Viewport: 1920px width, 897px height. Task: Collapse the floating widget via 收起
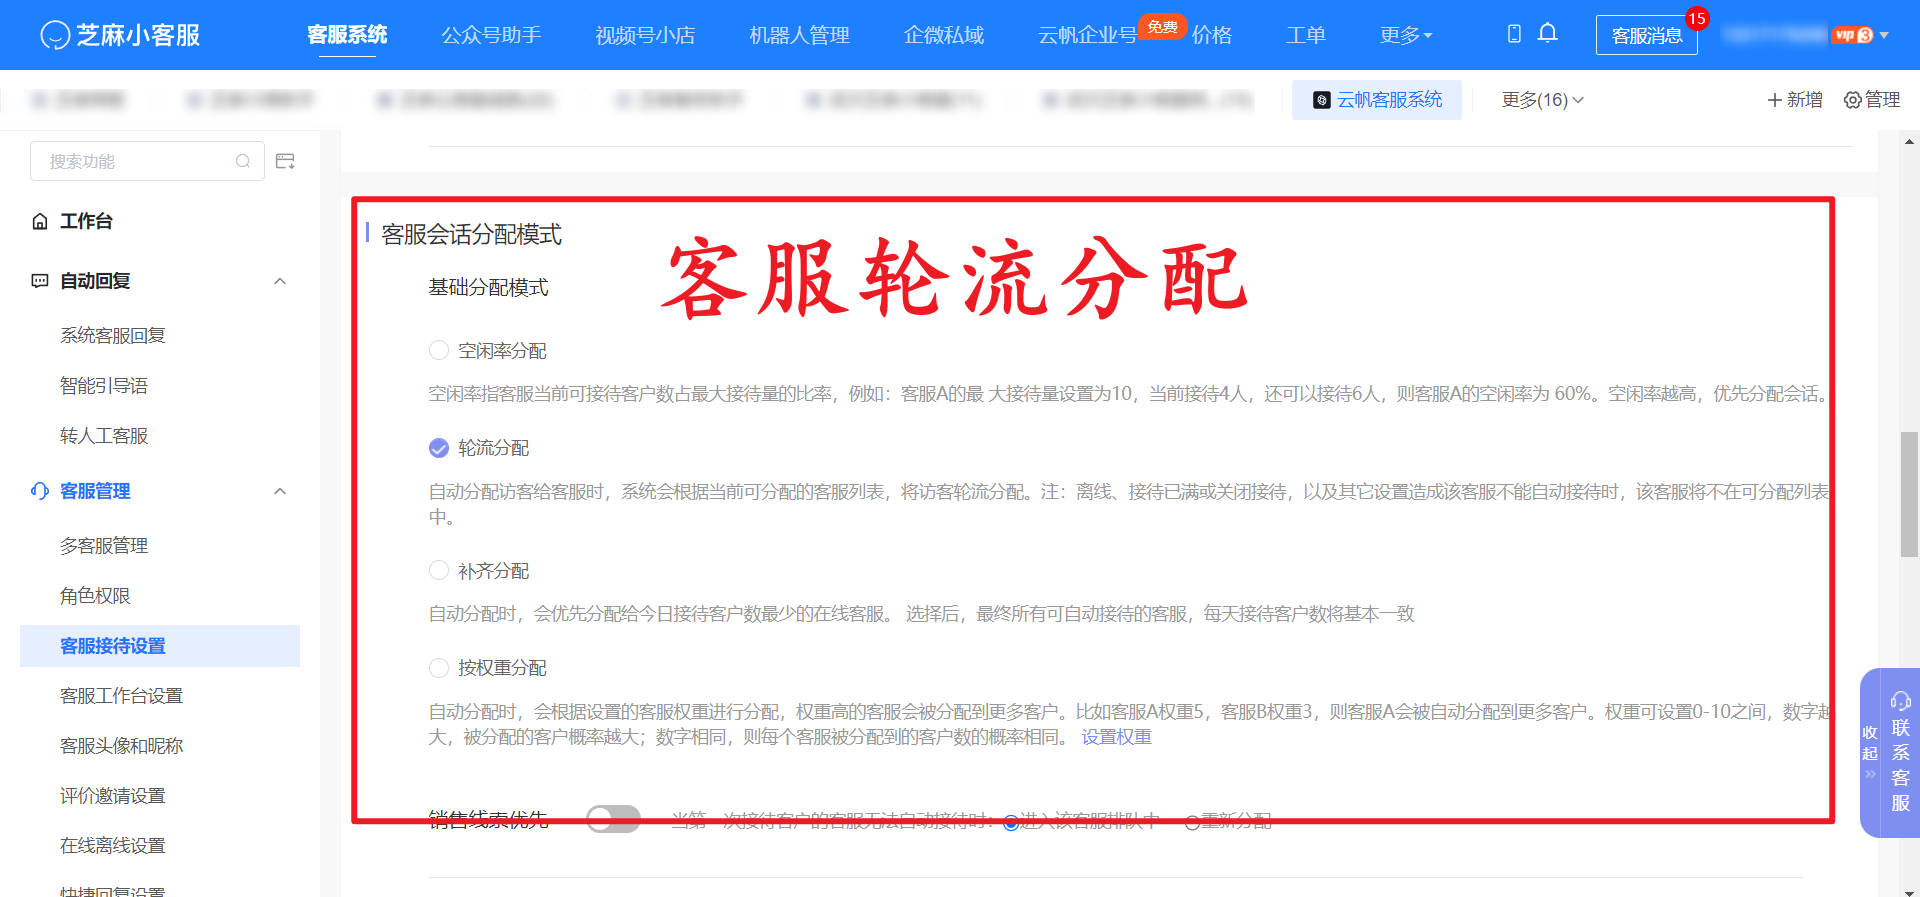[1870, 751]
